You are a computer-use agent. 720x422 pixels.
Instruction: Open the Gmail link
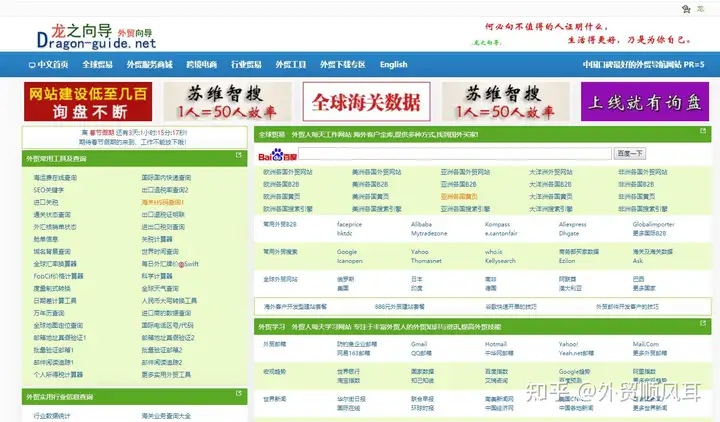419,344
